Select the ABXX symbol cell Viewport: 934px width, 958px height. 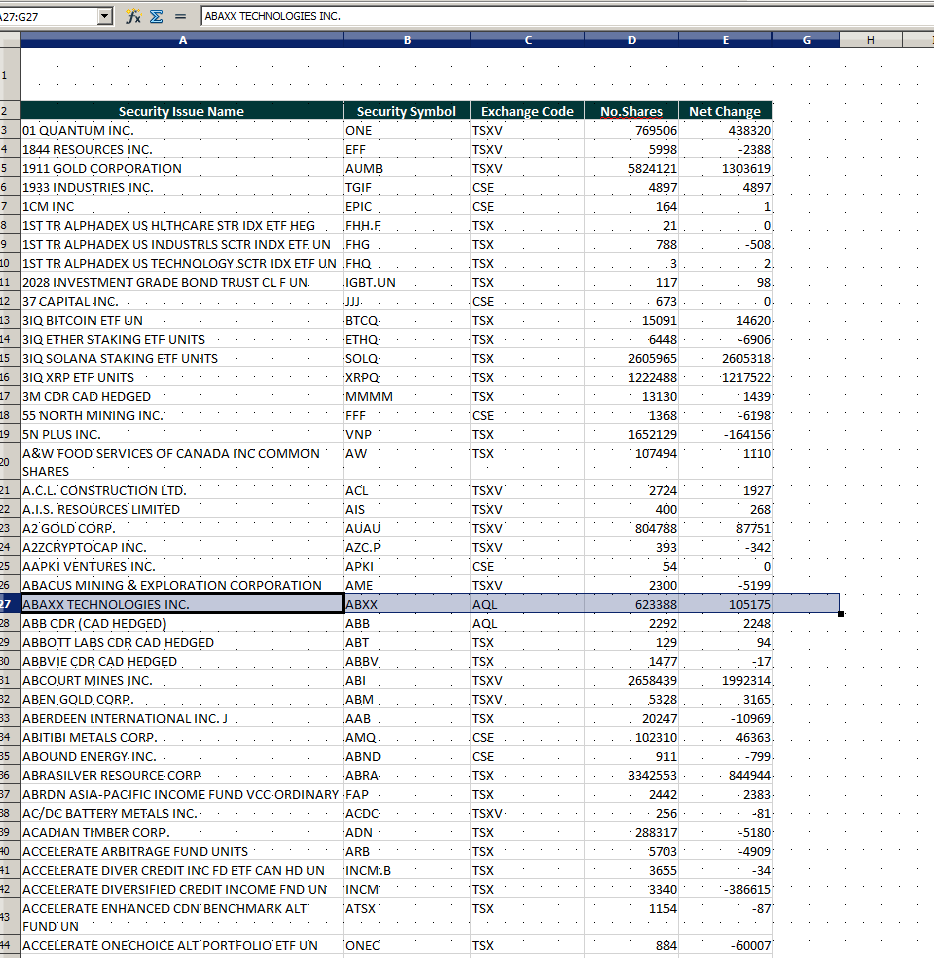pos(407,604)
